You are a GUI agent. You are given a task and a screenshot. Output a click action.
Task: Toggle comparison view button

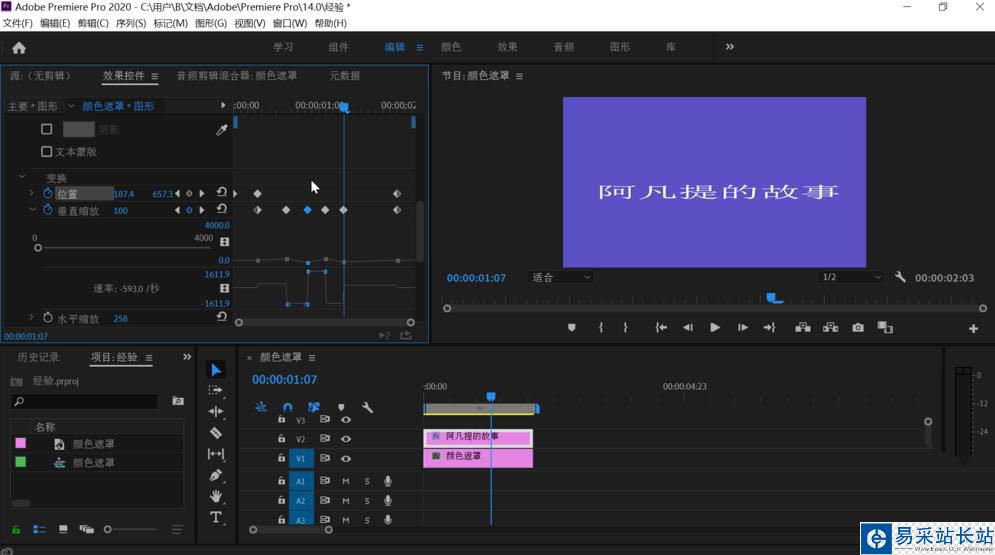[885, 328]
